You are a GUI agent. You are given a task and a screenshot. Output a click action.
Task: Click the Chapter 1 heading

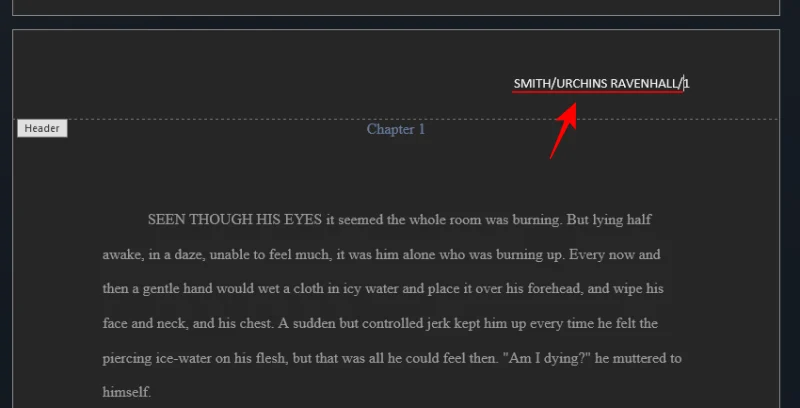click(396, 129)
